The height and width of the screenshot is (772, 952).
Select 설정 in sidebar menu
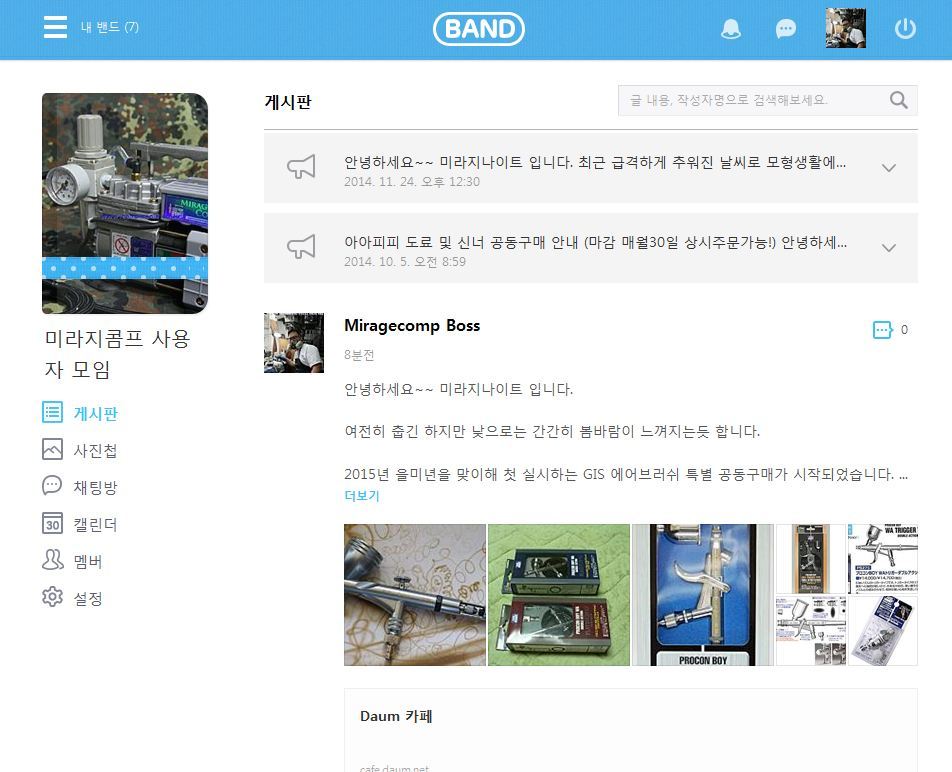[88, 598]
